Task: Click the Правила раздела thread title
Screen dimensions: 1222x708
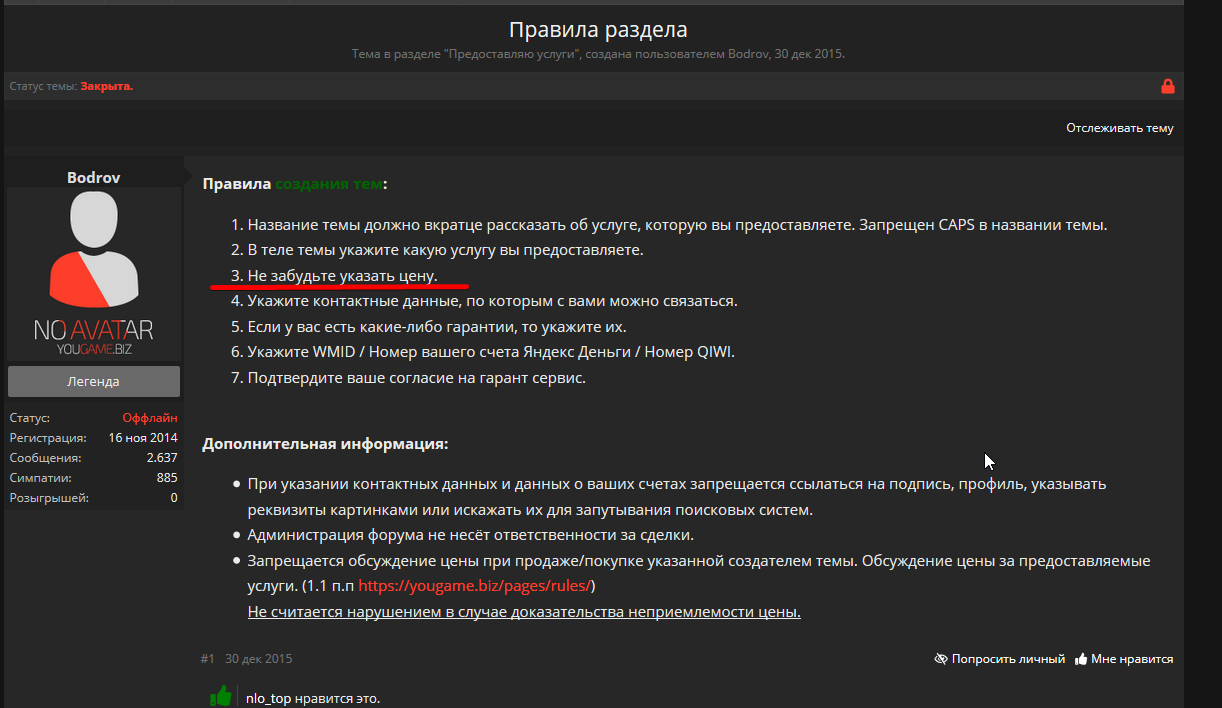Action: tap(598, 30)
